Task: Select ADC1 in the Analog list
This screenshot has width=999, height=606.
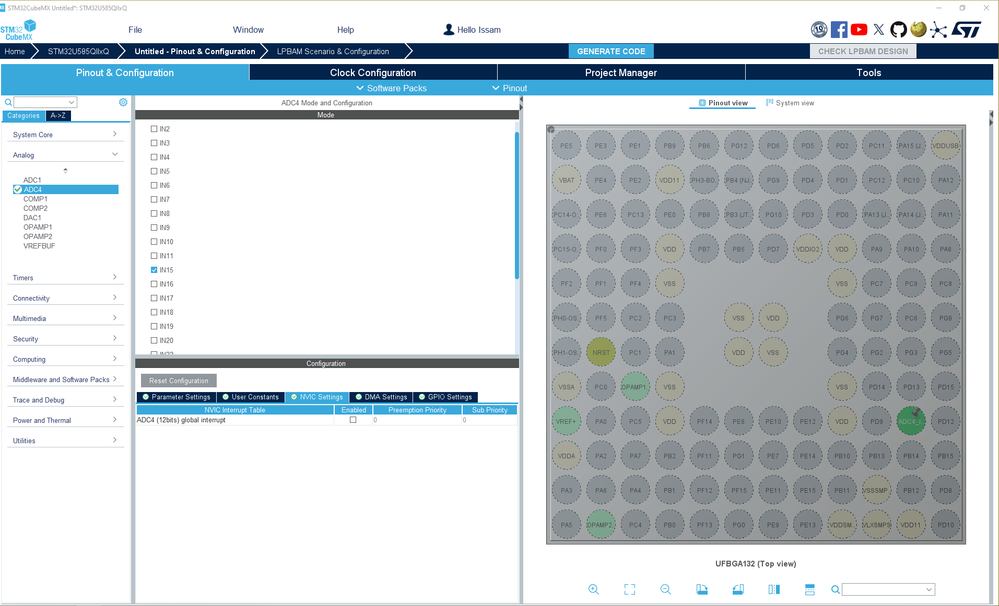Action: 32,180
